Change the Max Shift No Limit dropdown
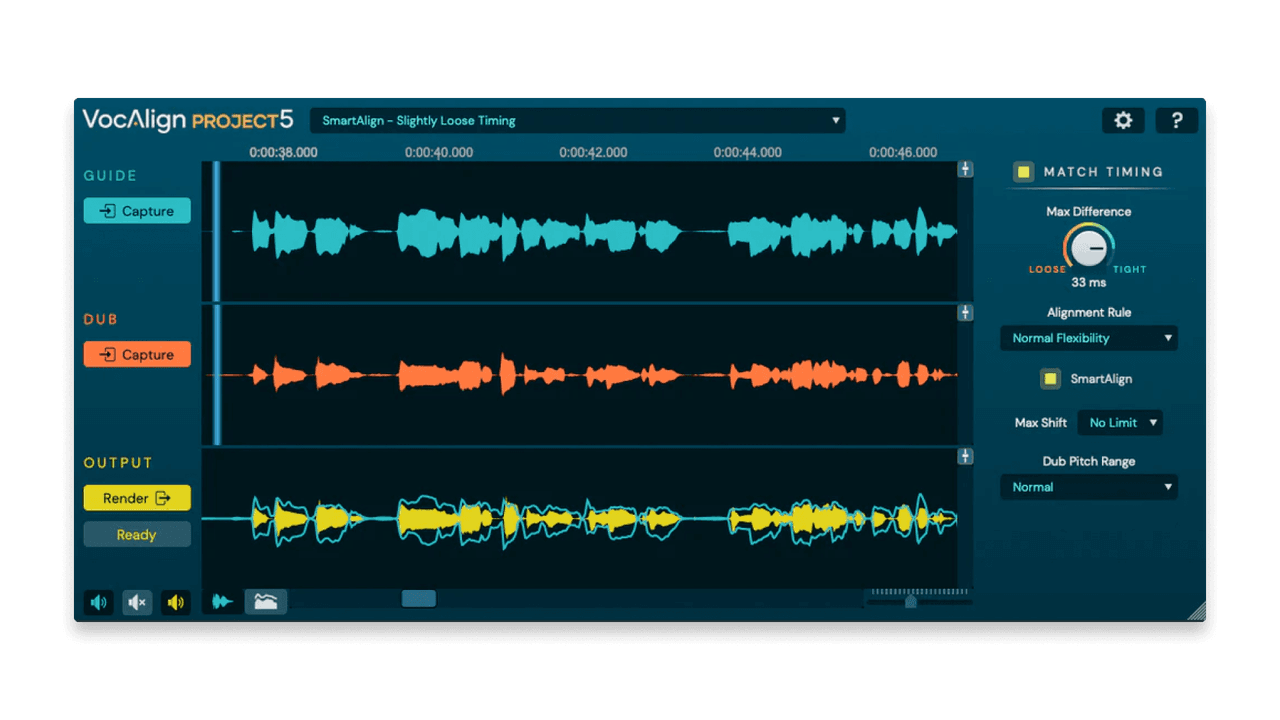 click(1120, 422)
